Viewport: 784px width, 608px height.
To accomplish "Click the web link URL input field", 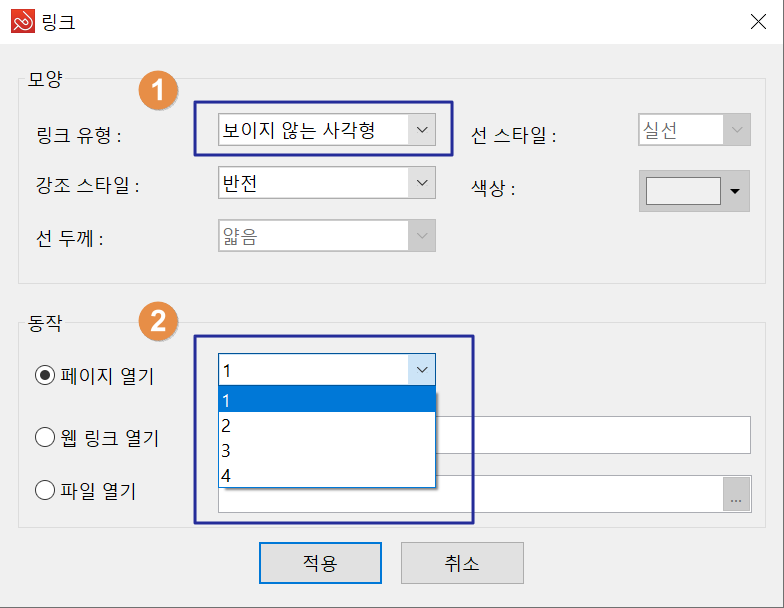I will [x=593, y=435].
